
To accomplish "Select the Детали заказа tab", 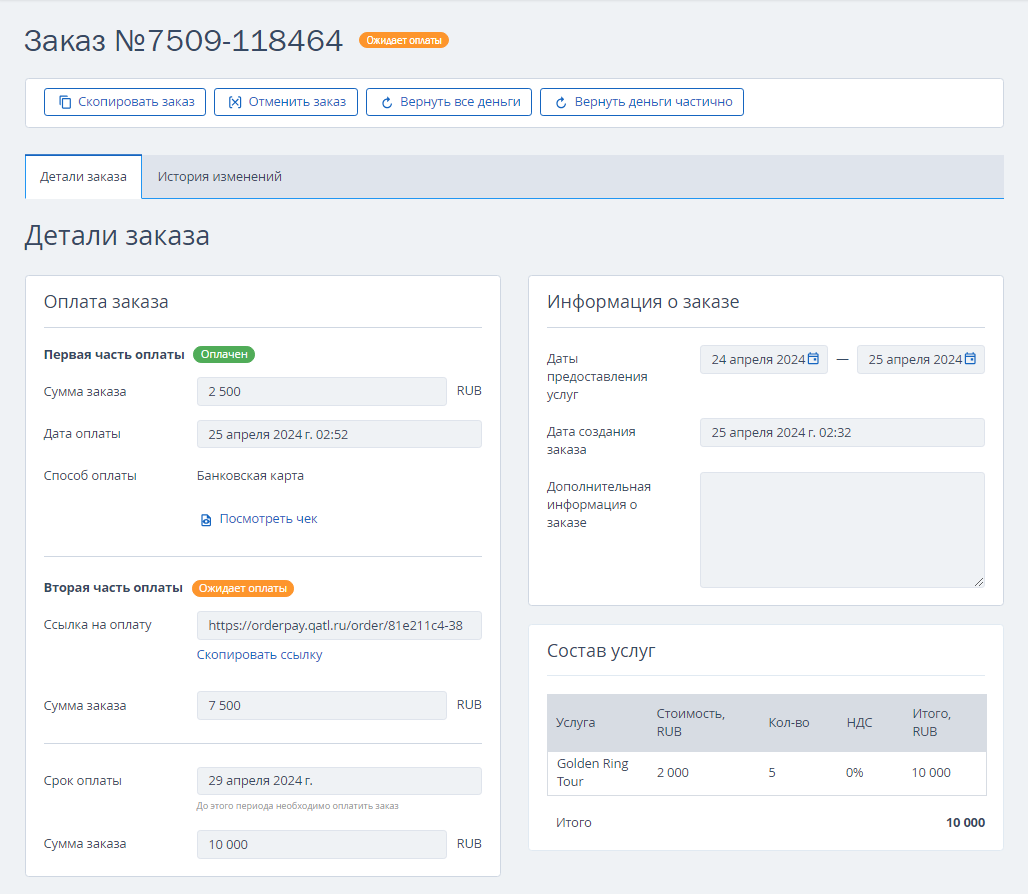I will tap(83, 177).
